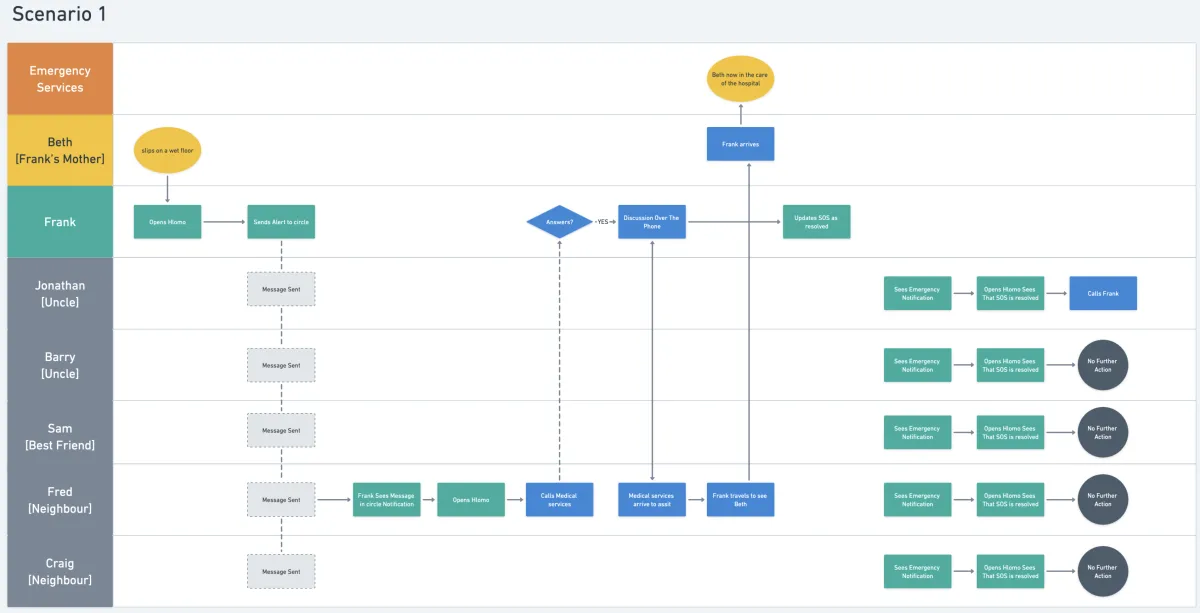Click the 'Frank arrives' box
This screenshot has height=613, width=1200.
tap(741, 144)
